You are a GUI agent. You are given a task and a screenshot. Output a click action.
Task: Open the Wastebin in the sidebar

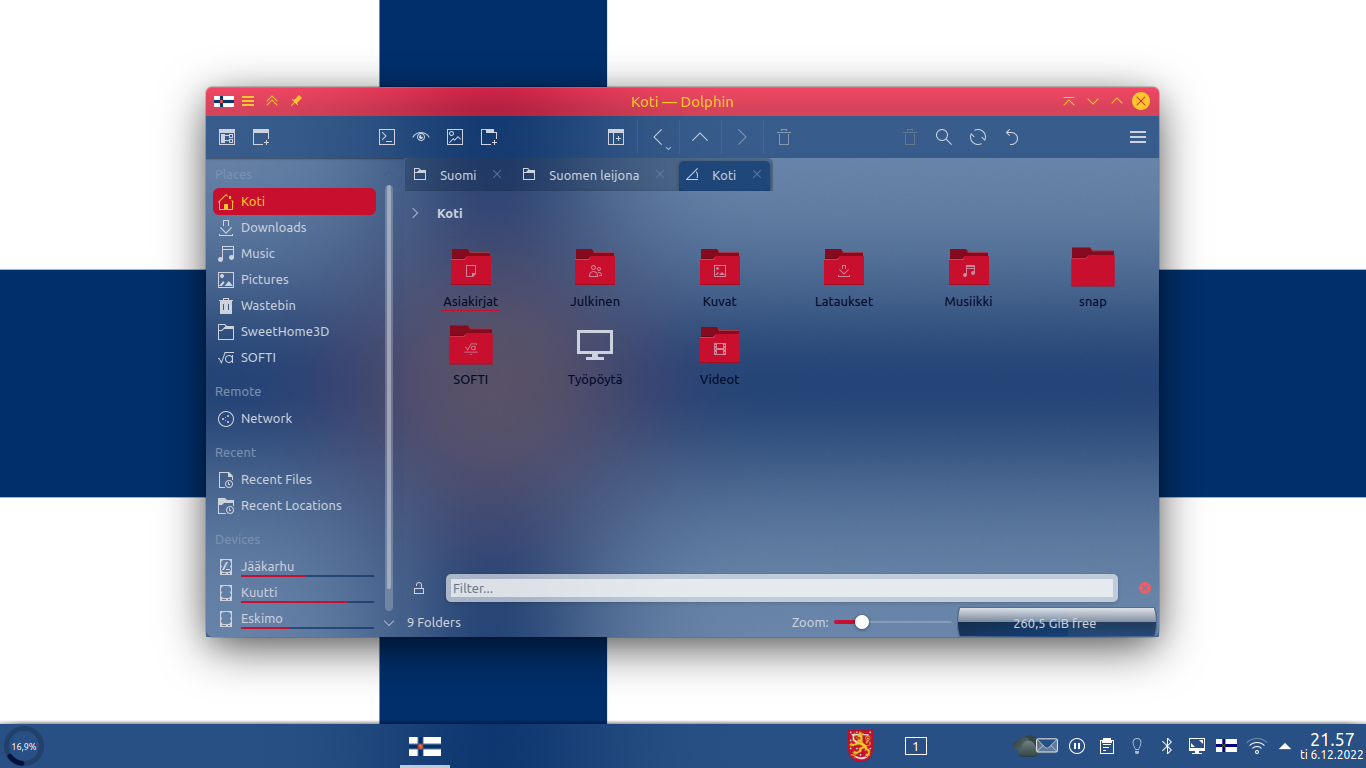click(294, 305)
